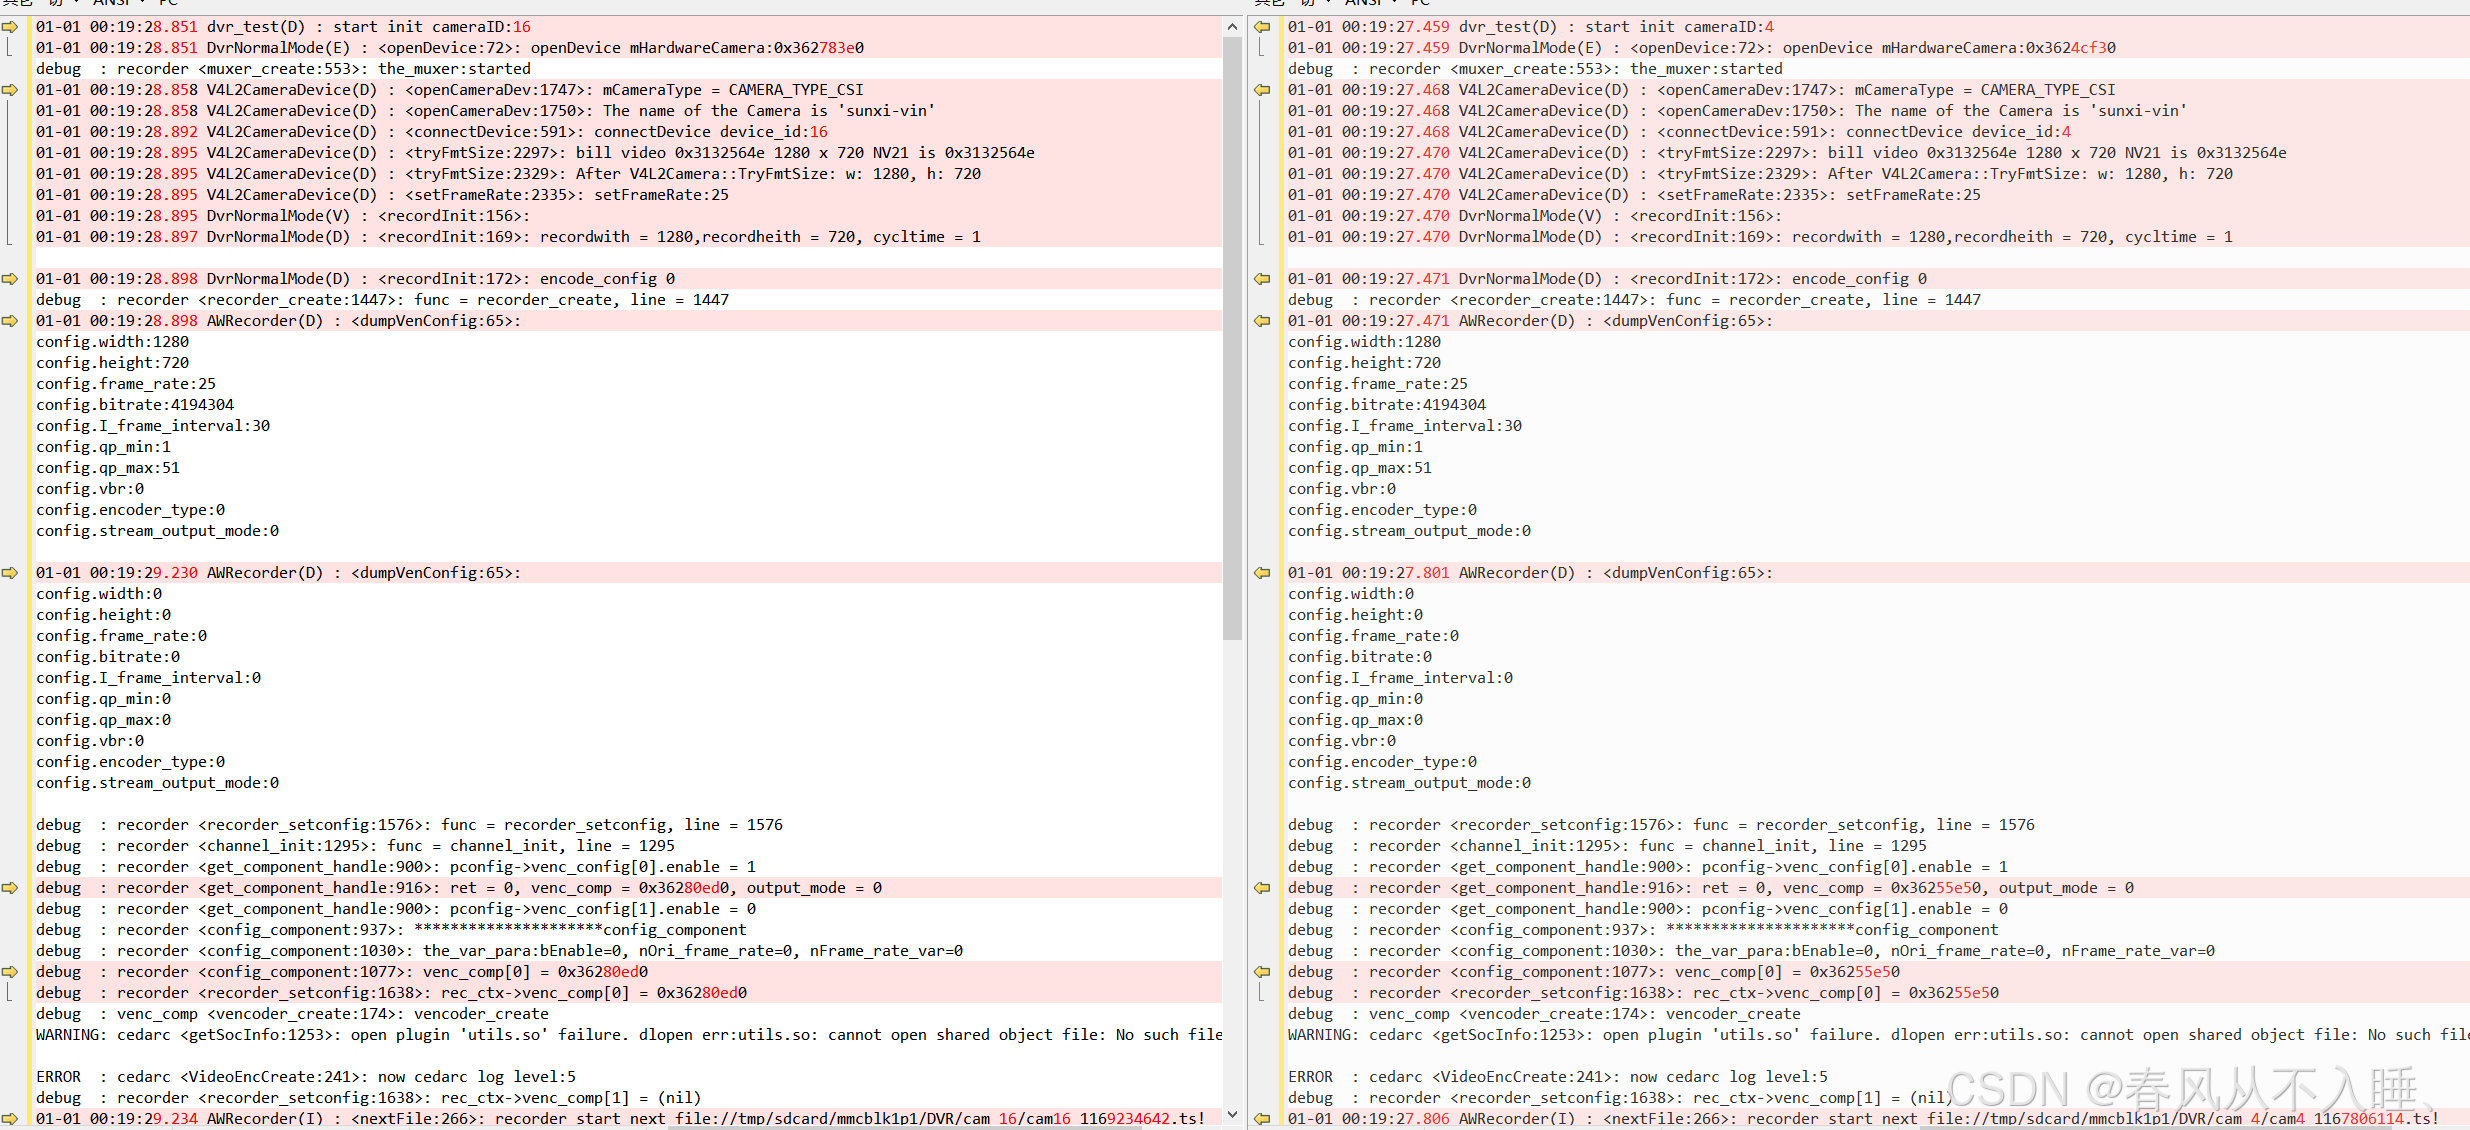Click left arrow beside 'start init cameraID:16' line

coord(10,27)
